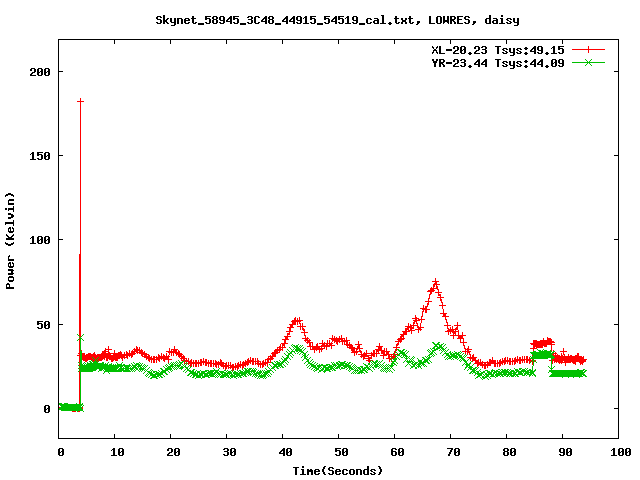Click the red curve peak near 67 seconds
This screenshot has height=480, width=640.
coord(436,282)
